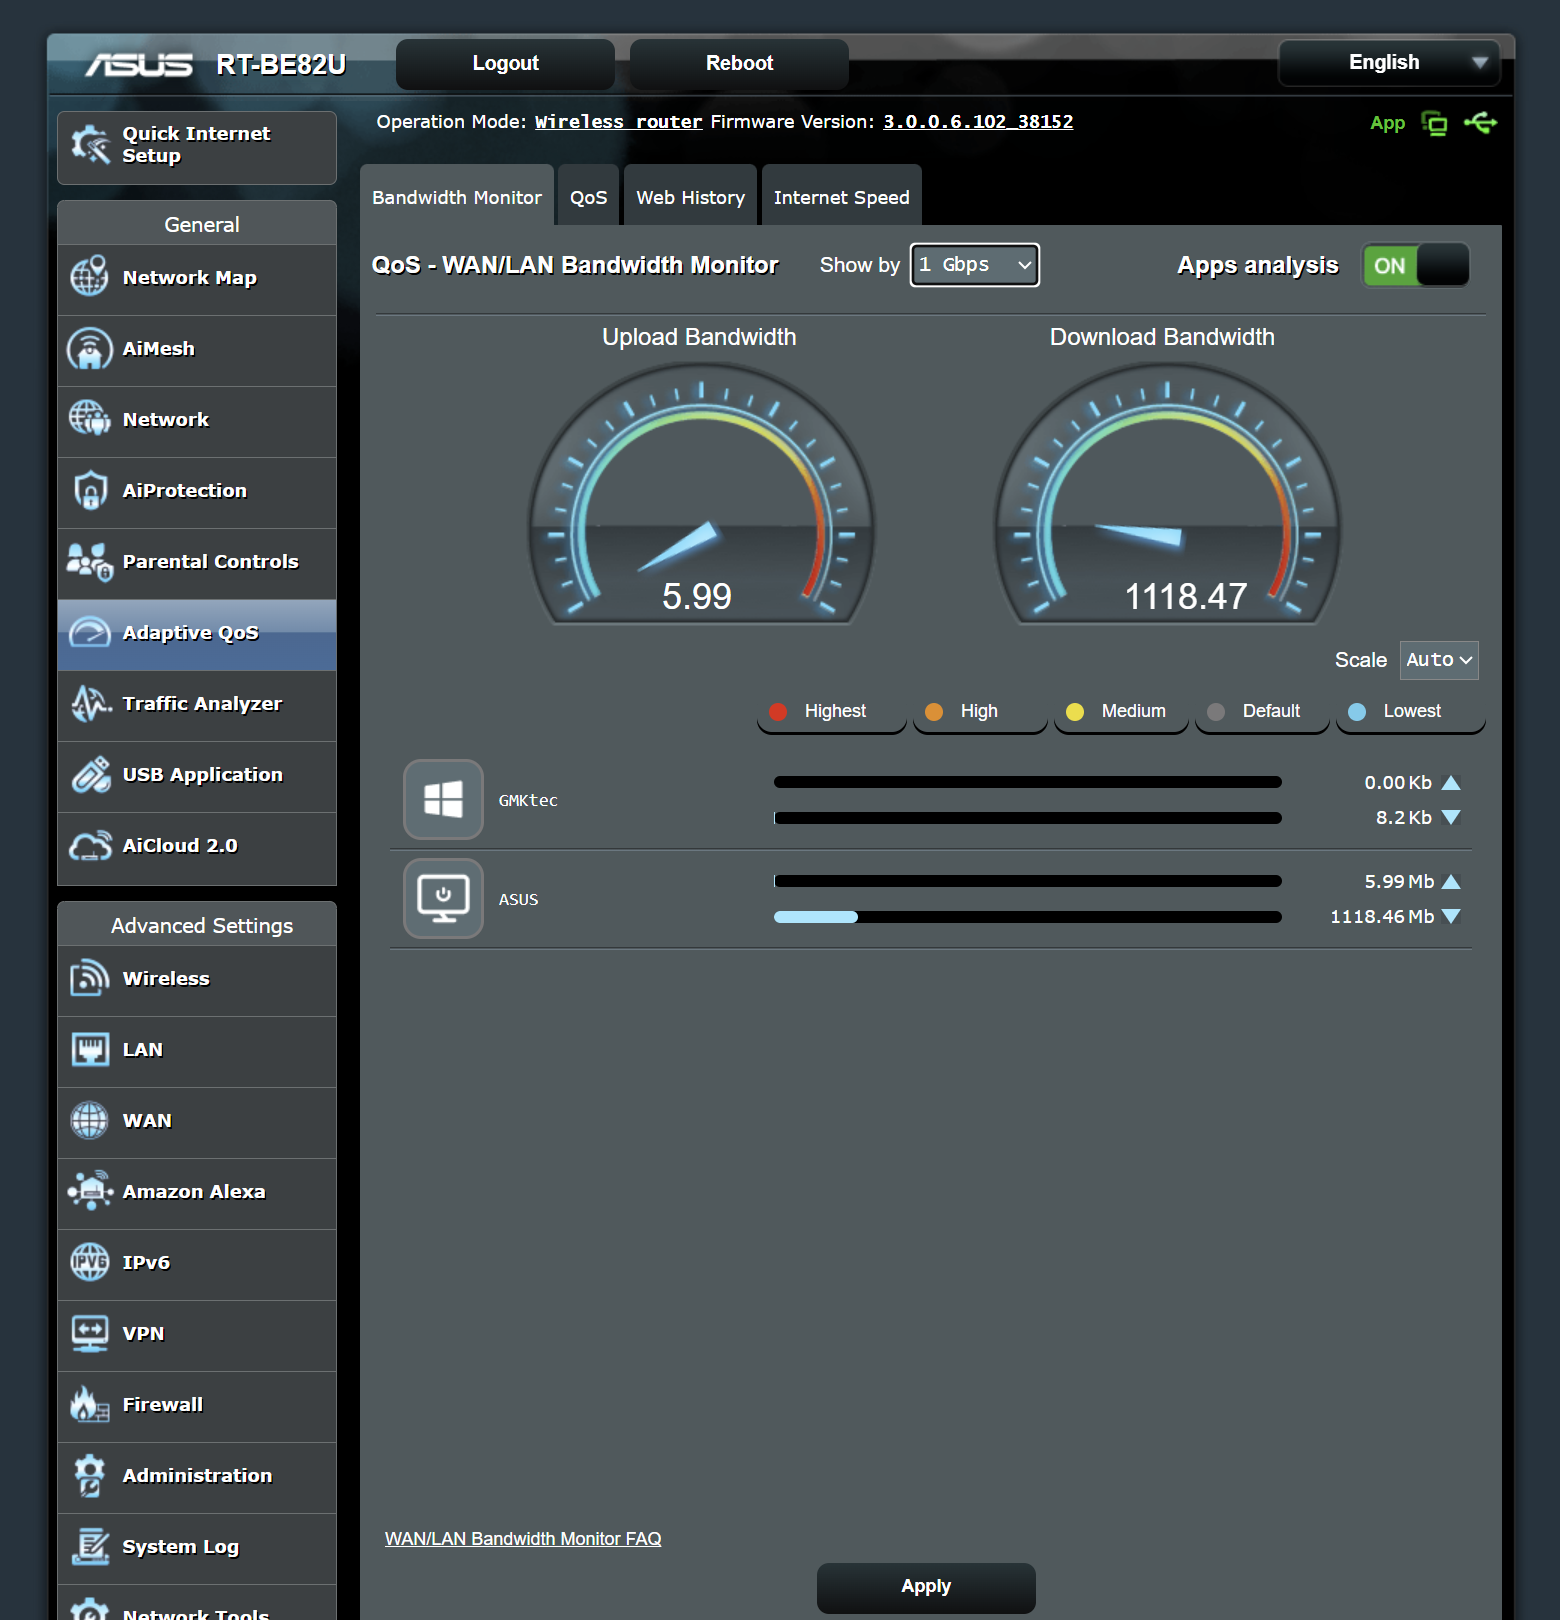1560x1620 pixels.
Task: Click the Firewall flame icon
Action: tap(90, 1404)
